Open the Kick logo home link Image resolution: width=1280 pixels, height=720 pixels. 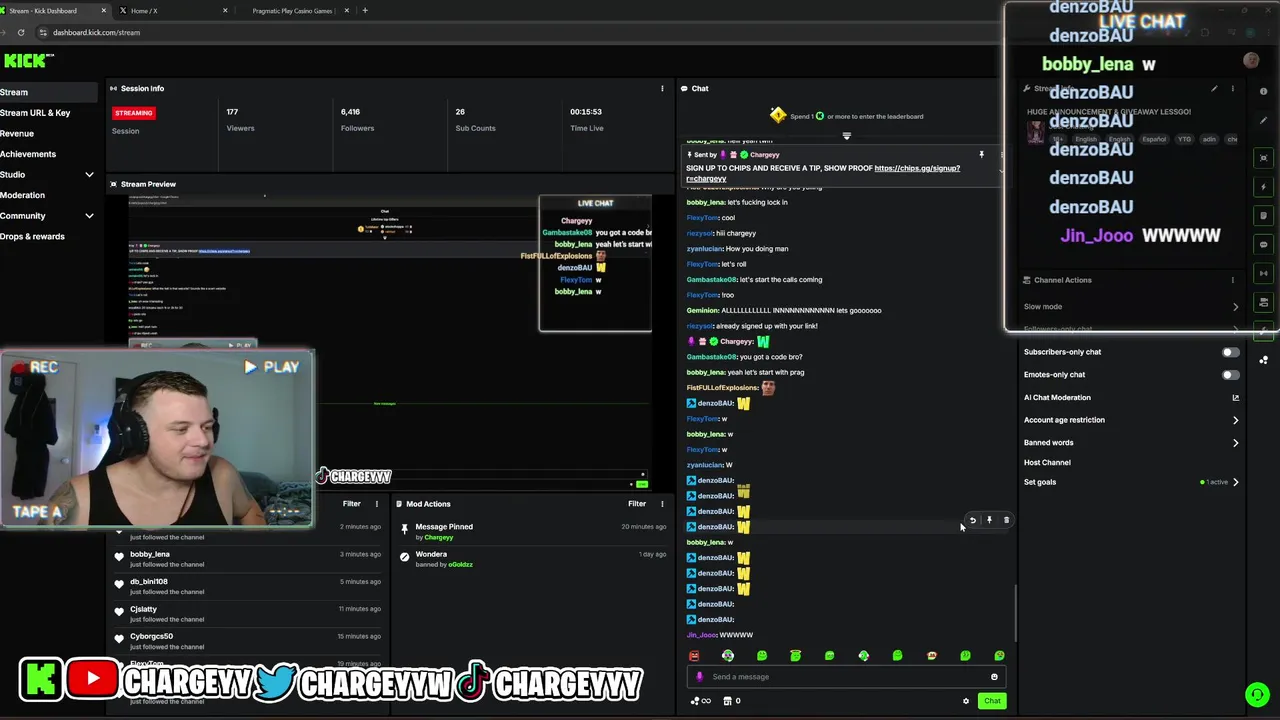click(24, 61)
